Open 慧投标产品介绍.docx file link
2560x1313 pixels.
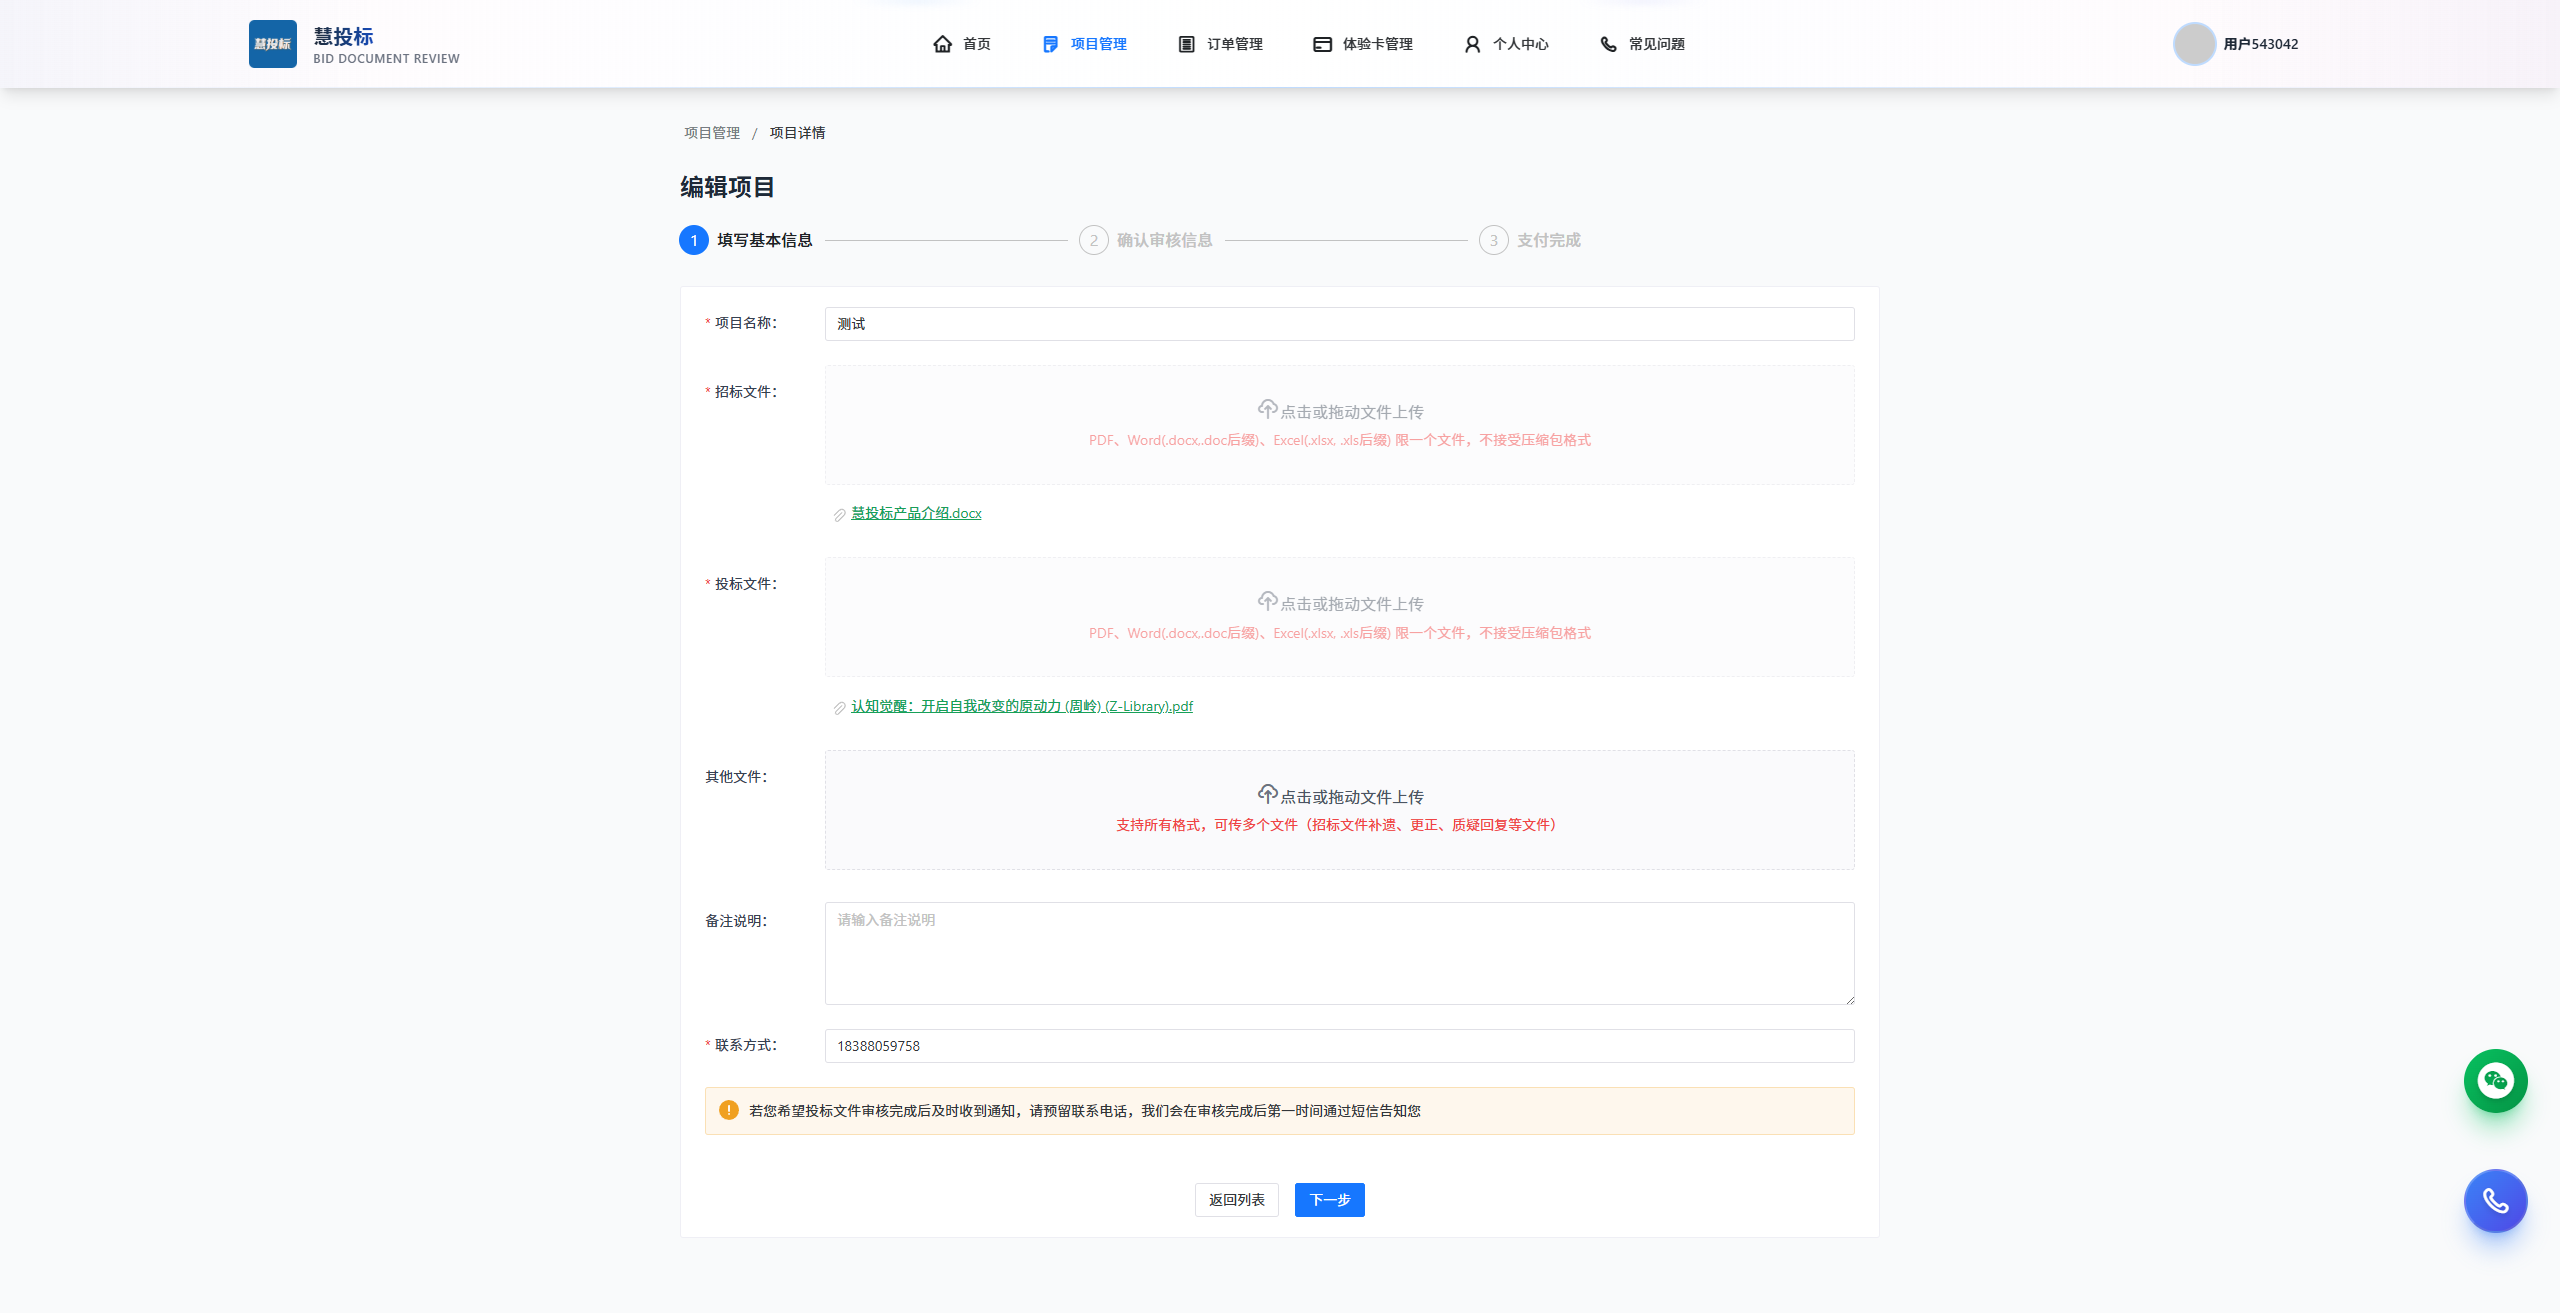916,513
